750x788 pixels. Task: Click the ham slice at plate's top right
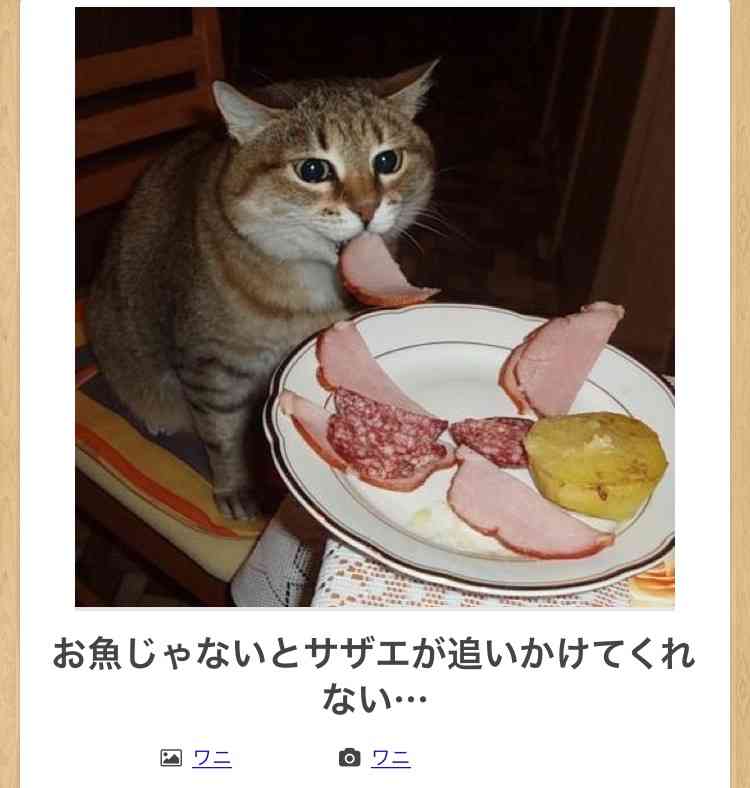click(x=560, y=359)
